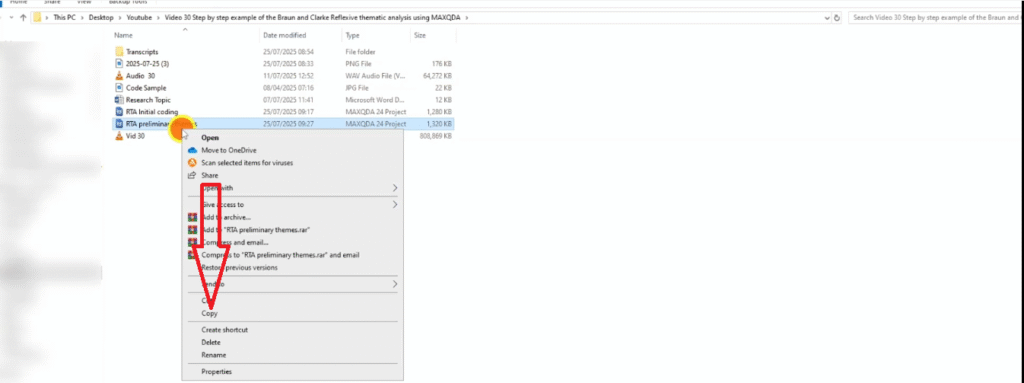1024x383 pixels.
Task: Click the Video 30 folder breadcrumb
Action: pyautogui.click(x=313, y=18)
